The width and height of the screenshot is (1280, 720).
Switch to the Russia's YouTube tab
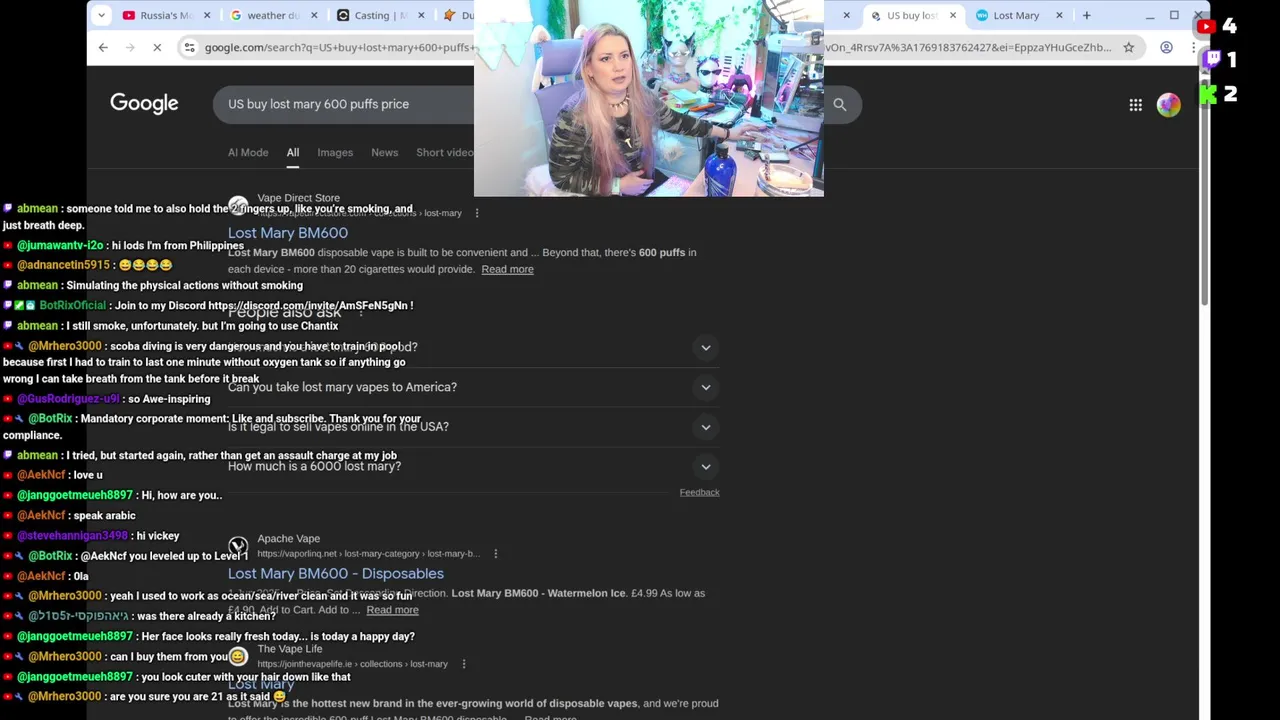(x=166, y=15)
